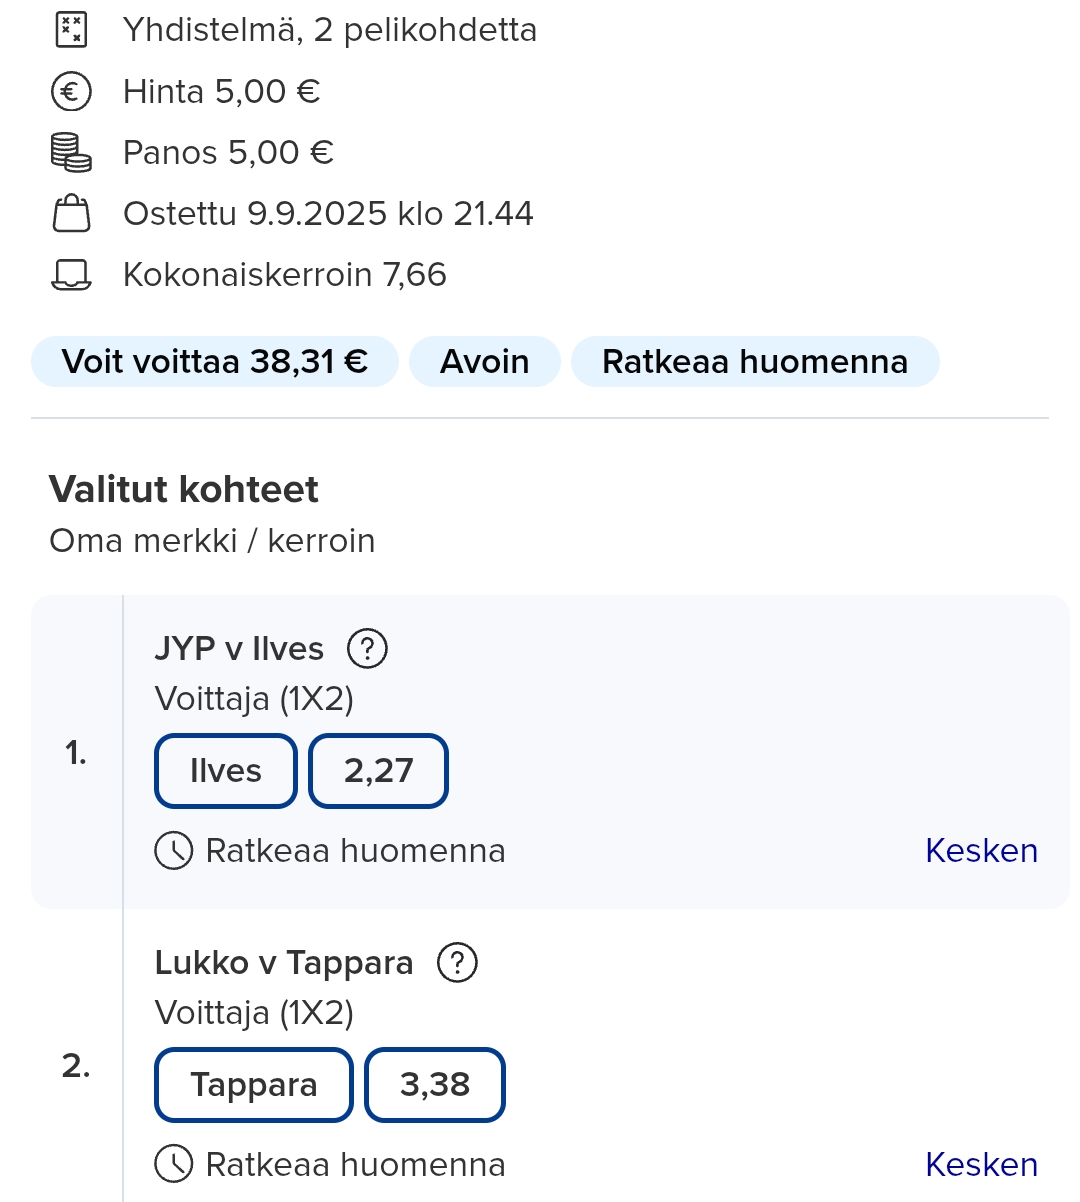Click the JYP v Ilves match title
This screenshot has width=1080, height=1202.
tap(239, 649)
